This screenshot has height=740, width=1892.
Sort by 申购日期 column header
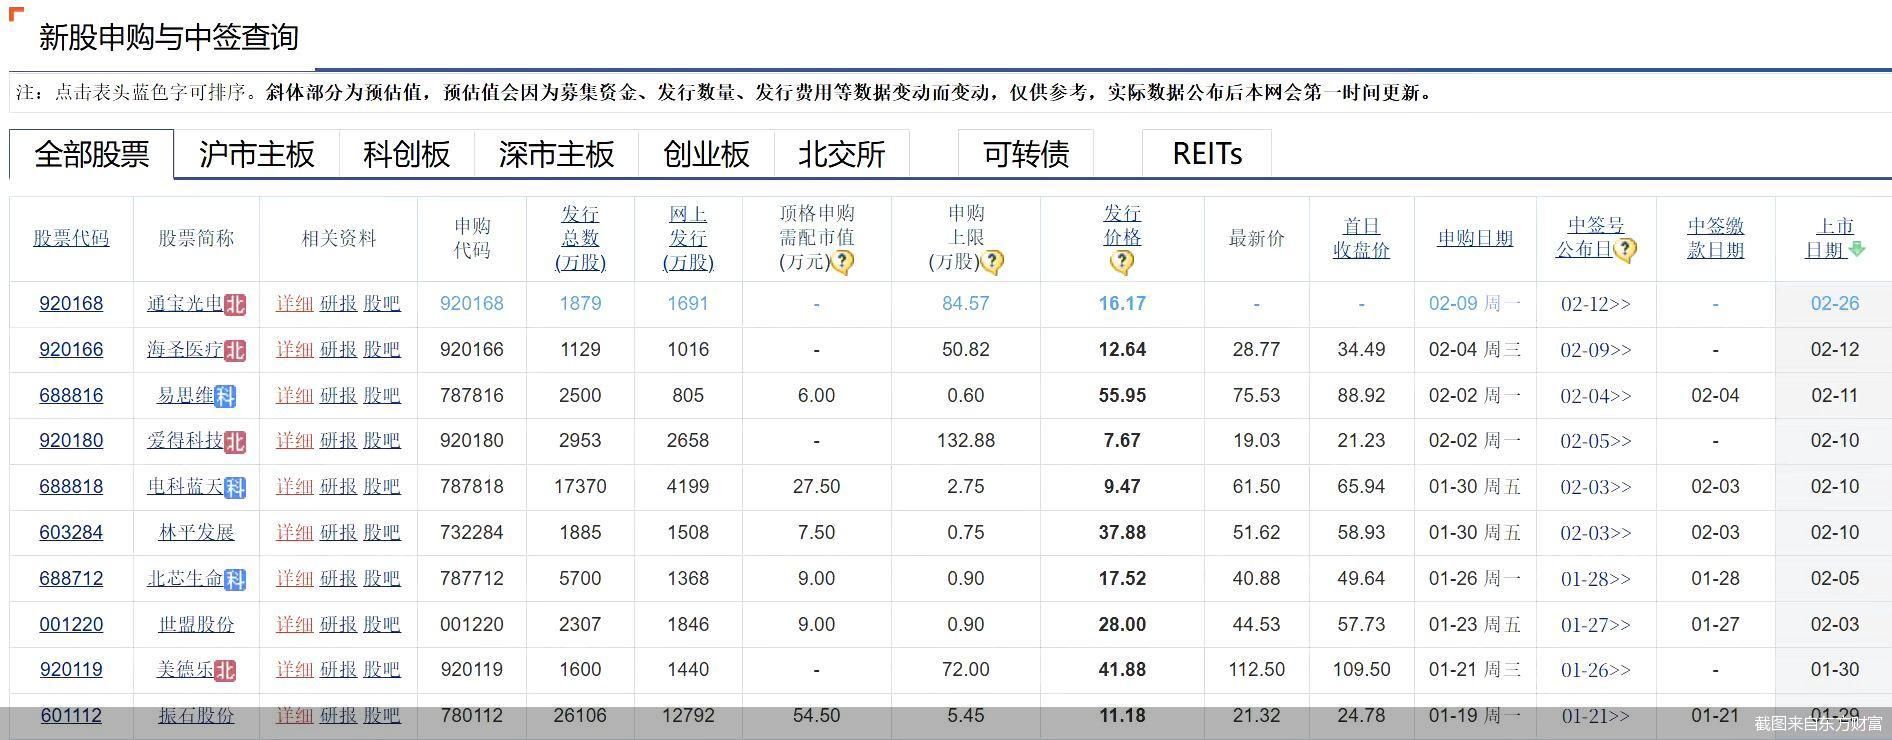coord(1475,238)
